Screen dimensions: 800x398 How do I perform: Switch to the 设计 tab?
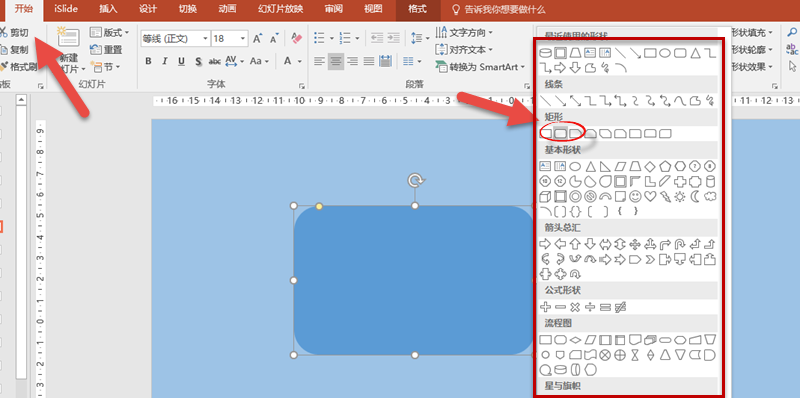pyautogui.click(x=148, y=9)
